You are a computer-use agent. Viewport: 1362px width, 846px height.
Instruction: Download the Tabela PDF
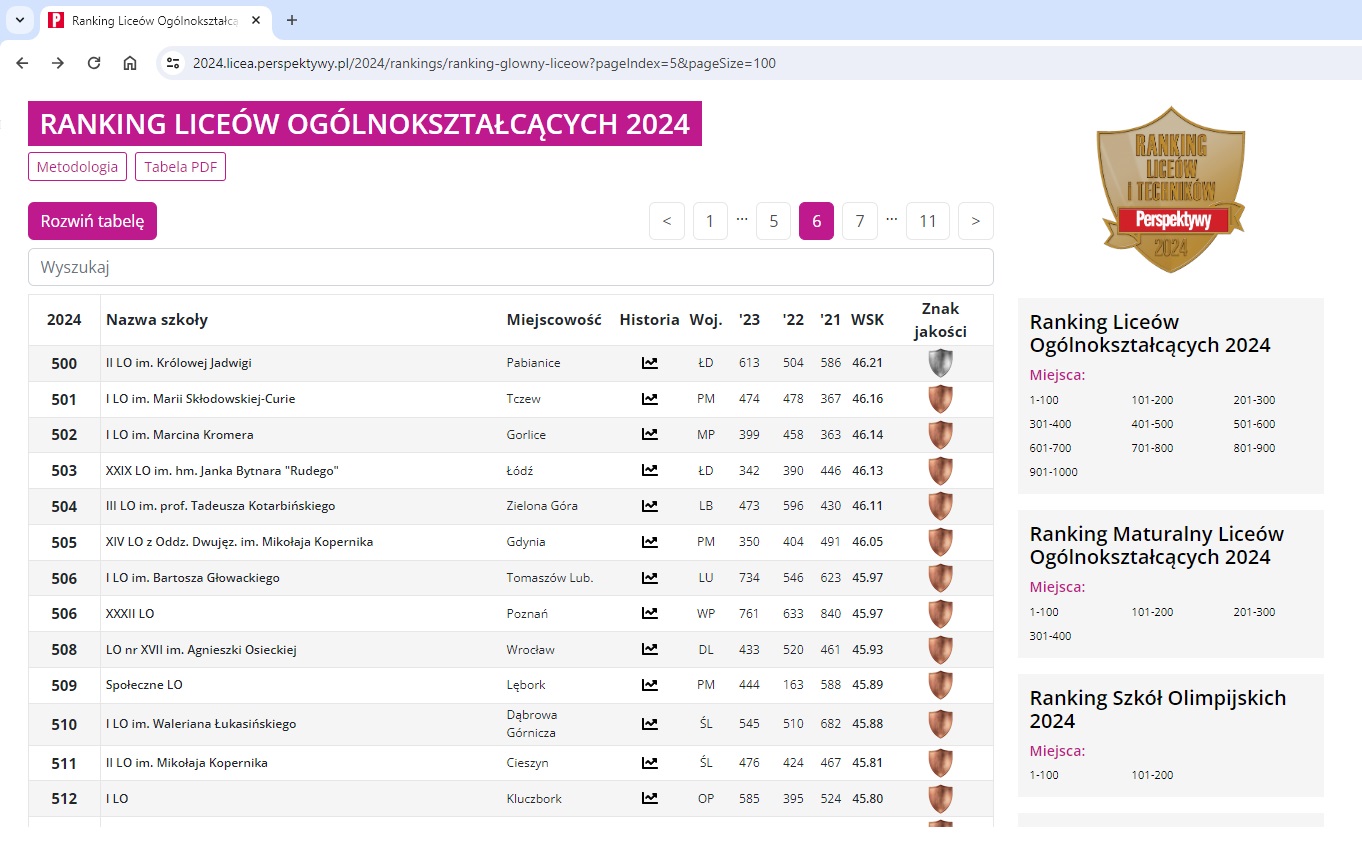(180, 167)
